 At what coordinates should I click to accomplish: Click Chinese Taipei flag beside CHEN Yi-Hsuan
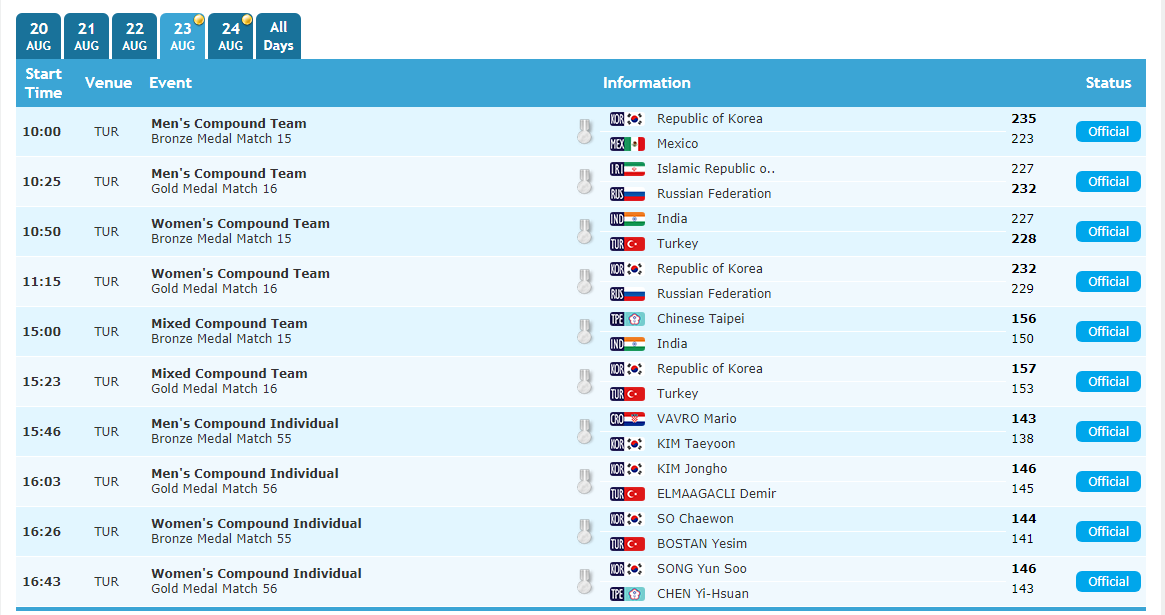[627, 594]
